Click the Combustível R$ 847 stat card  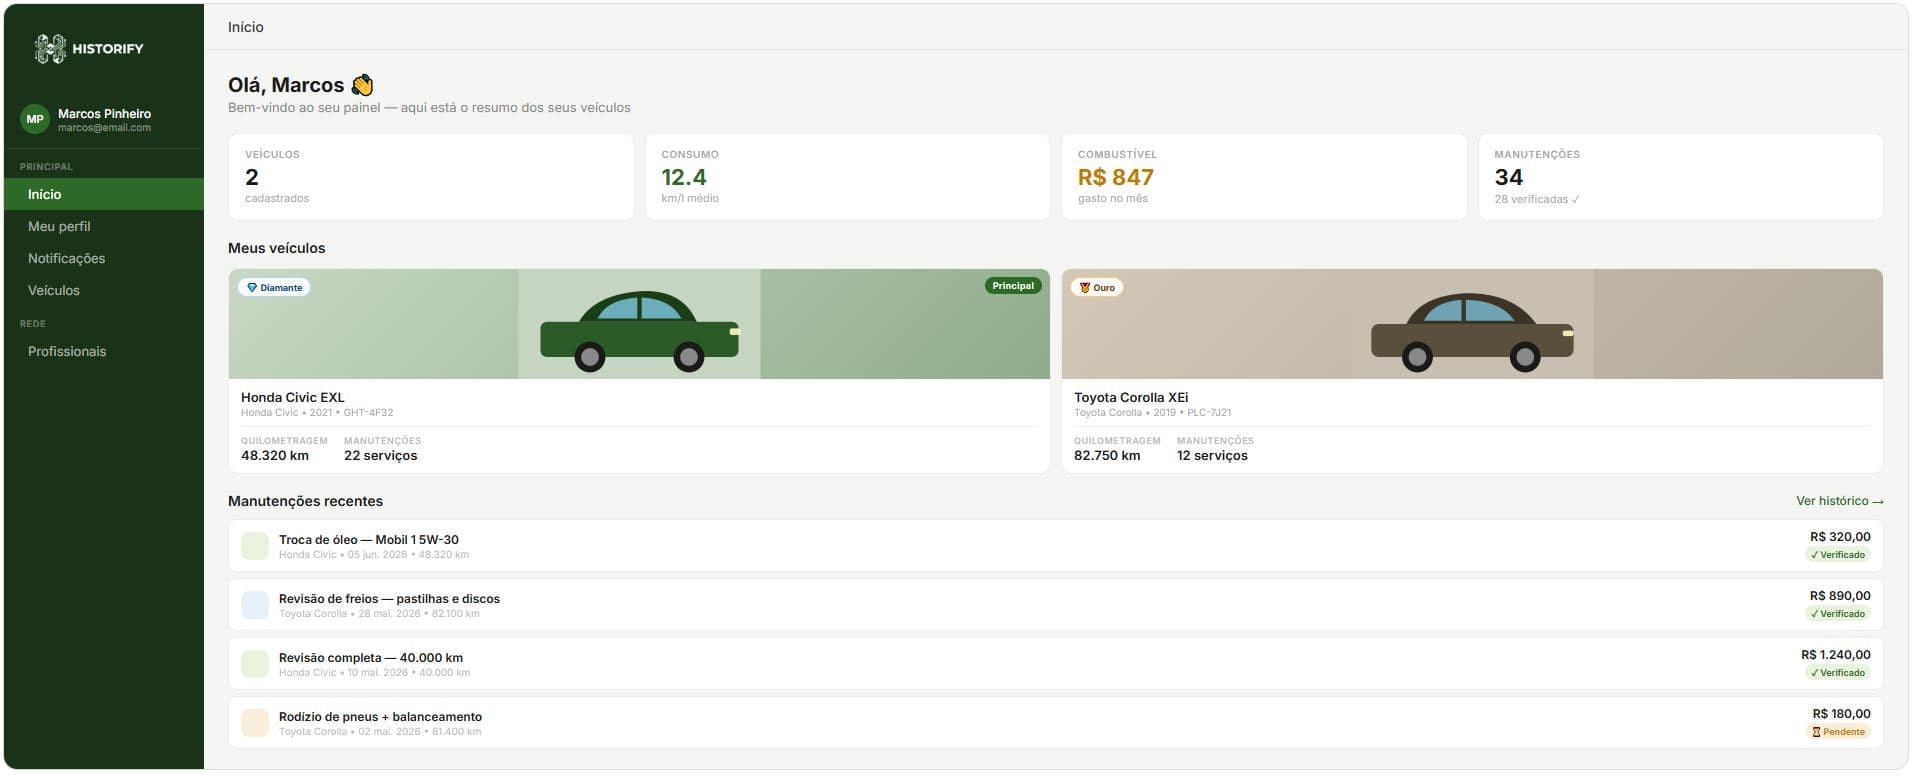point(1264,177)
